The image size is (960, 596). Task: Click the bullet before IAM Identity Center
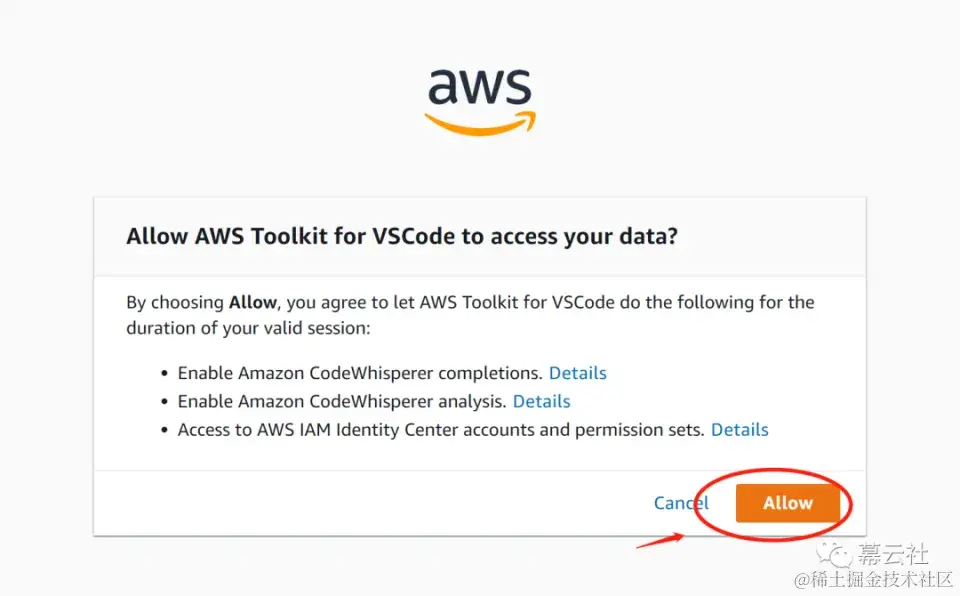coord(165,430)
